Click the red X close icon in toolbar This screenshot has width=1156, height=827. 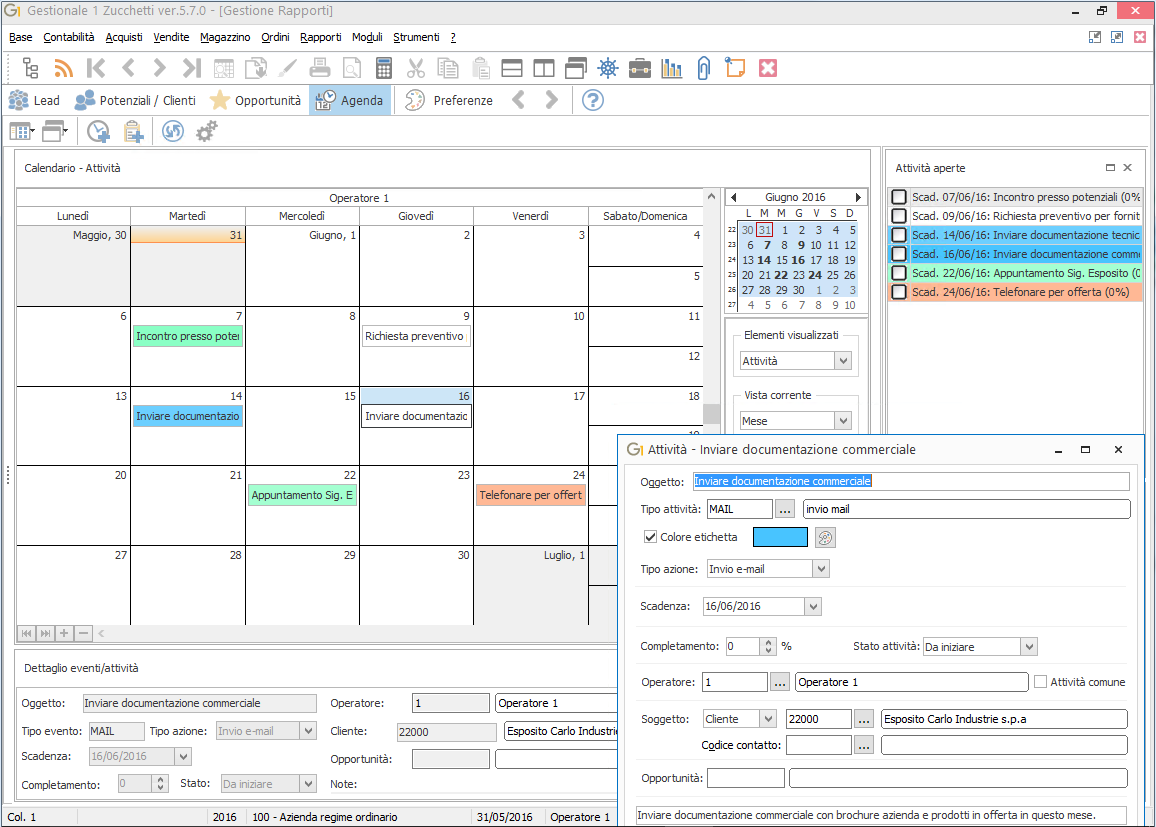767,69
